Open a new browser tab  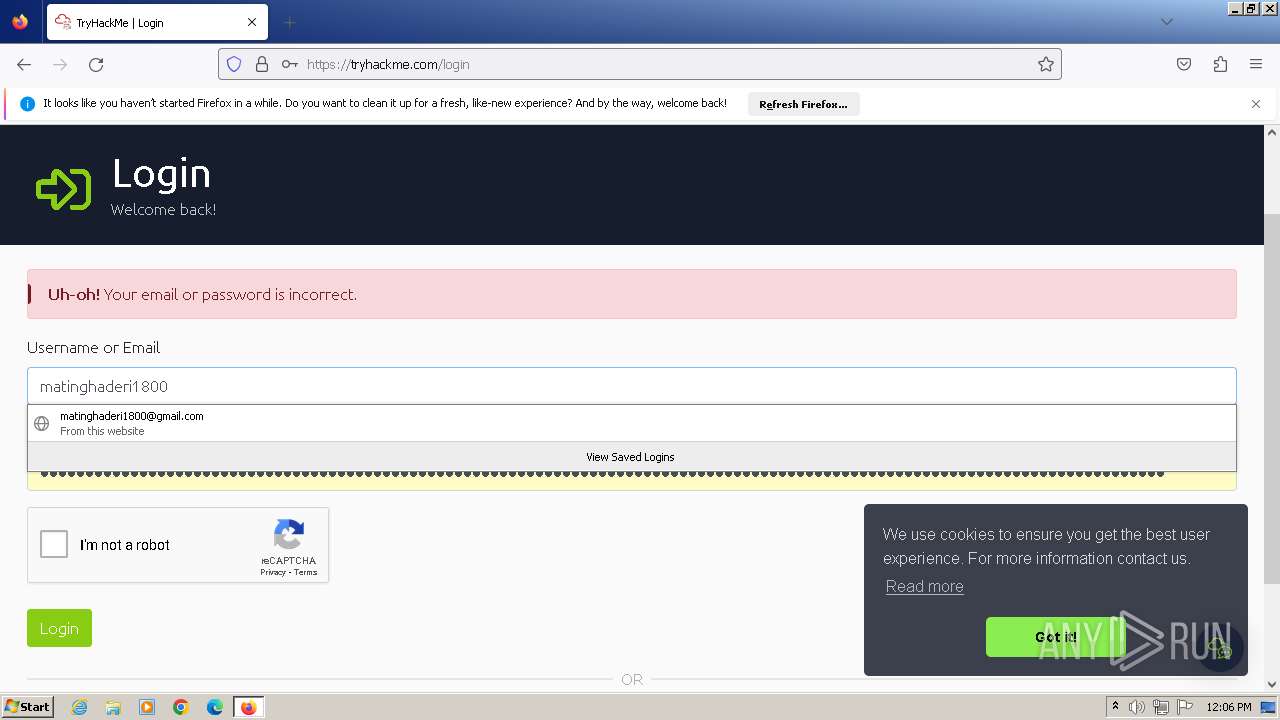click(289, 22)
